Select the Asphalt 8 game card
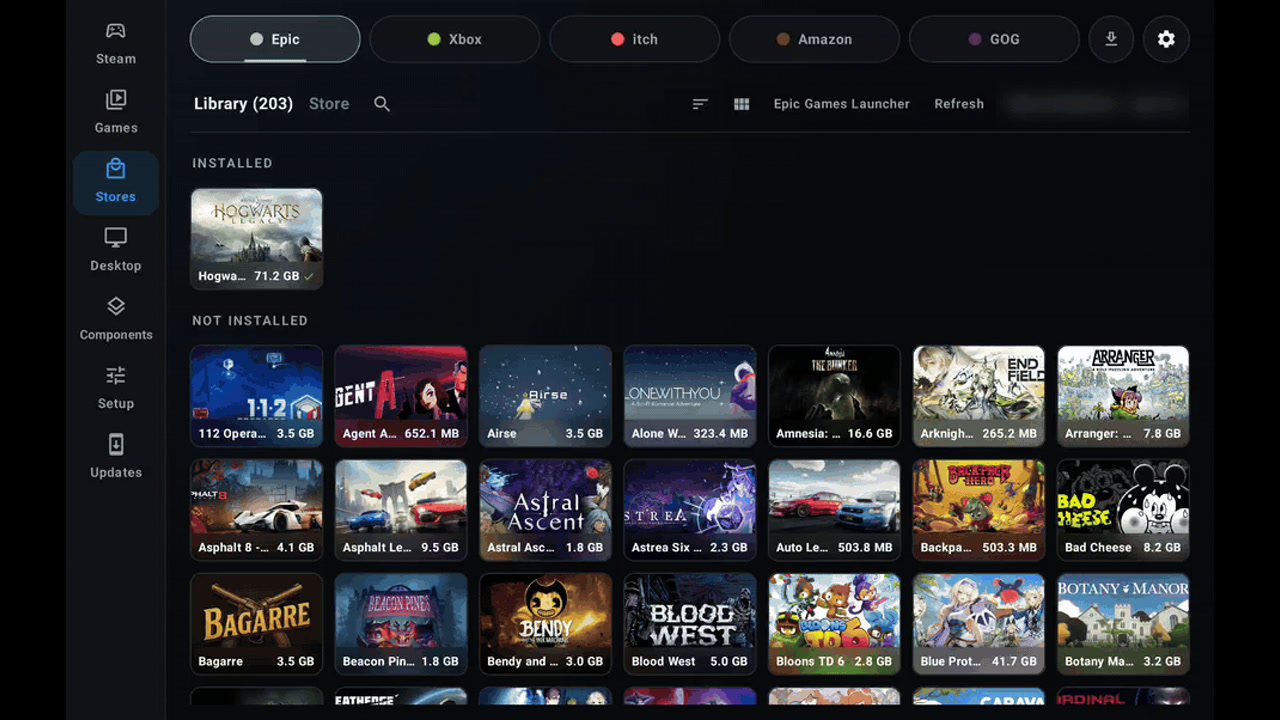 pos(257,510)
